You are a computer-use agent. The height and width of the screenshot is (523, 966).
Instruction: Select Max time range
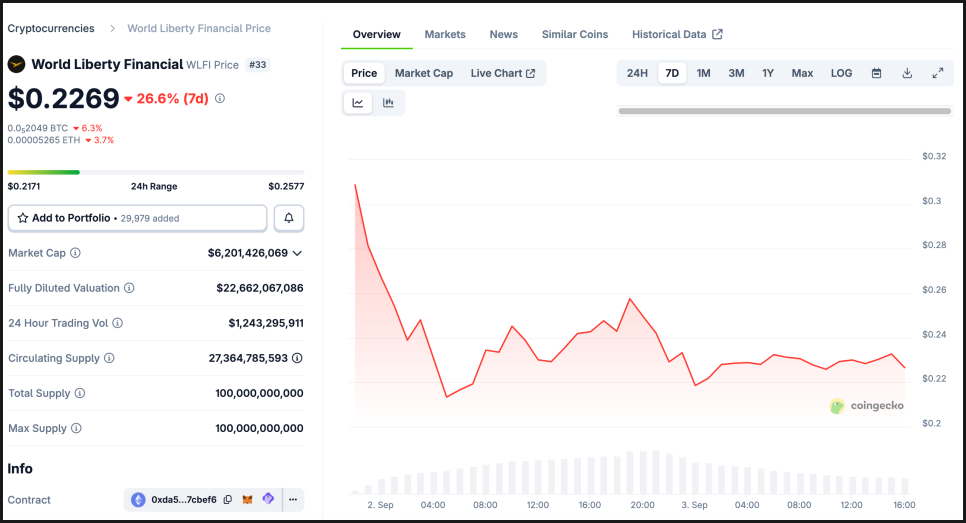802,73
